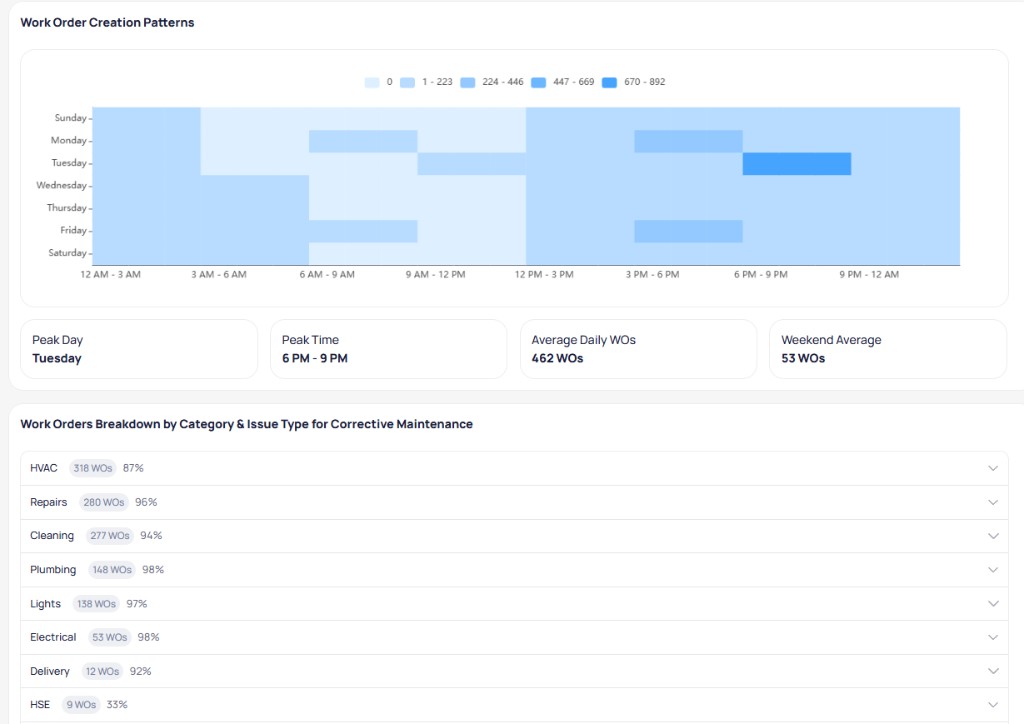Select the darkest Tuesday 6 PM - 9 PM heatmap cell
This screenshot has width=1024, height=724.
(797, 164)
